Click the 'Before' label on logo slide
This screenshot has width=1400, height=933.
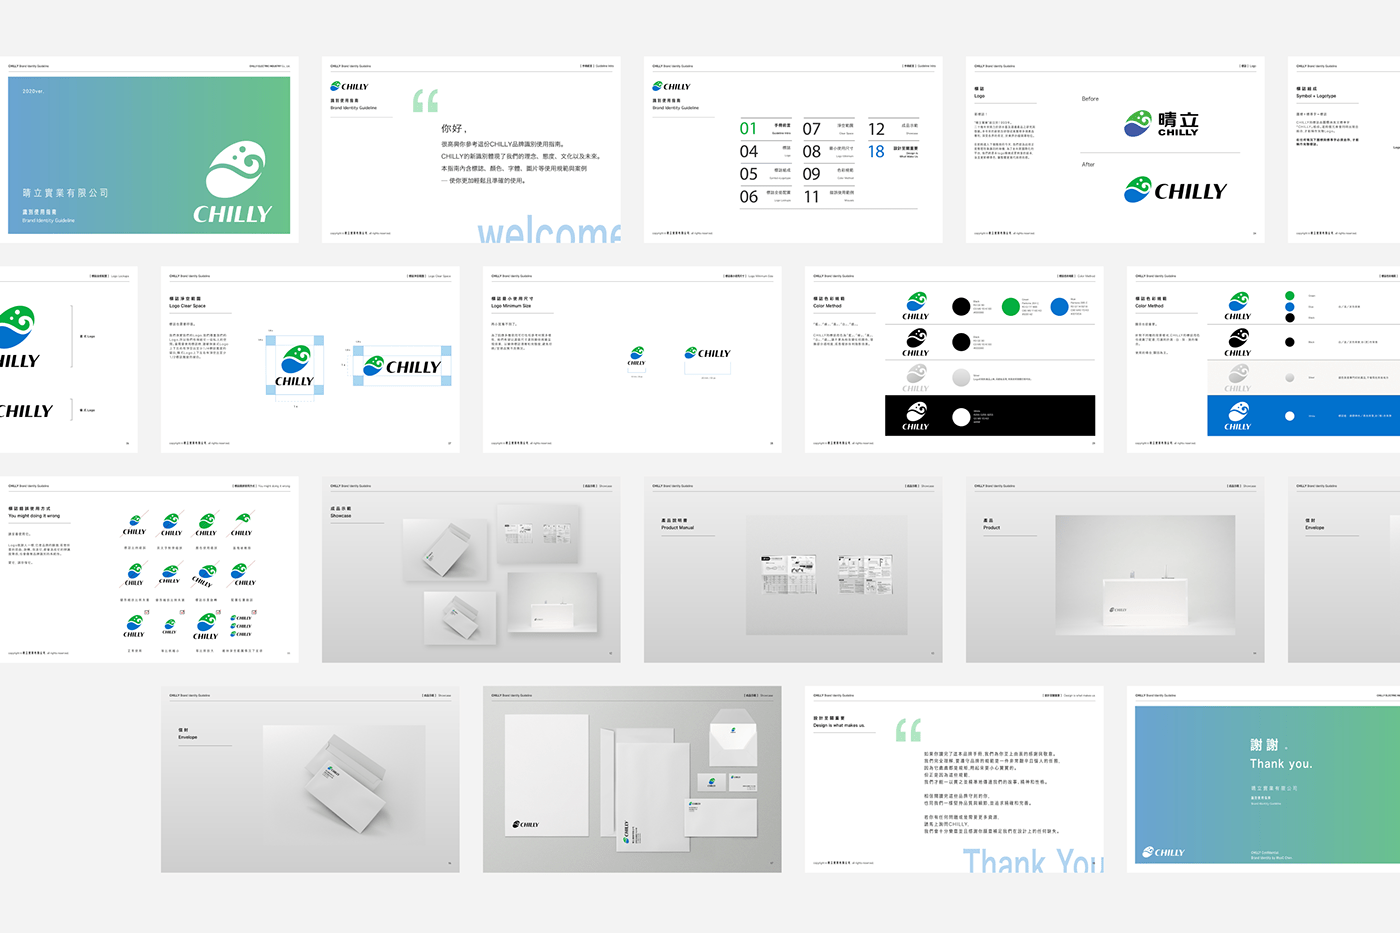1090,99
